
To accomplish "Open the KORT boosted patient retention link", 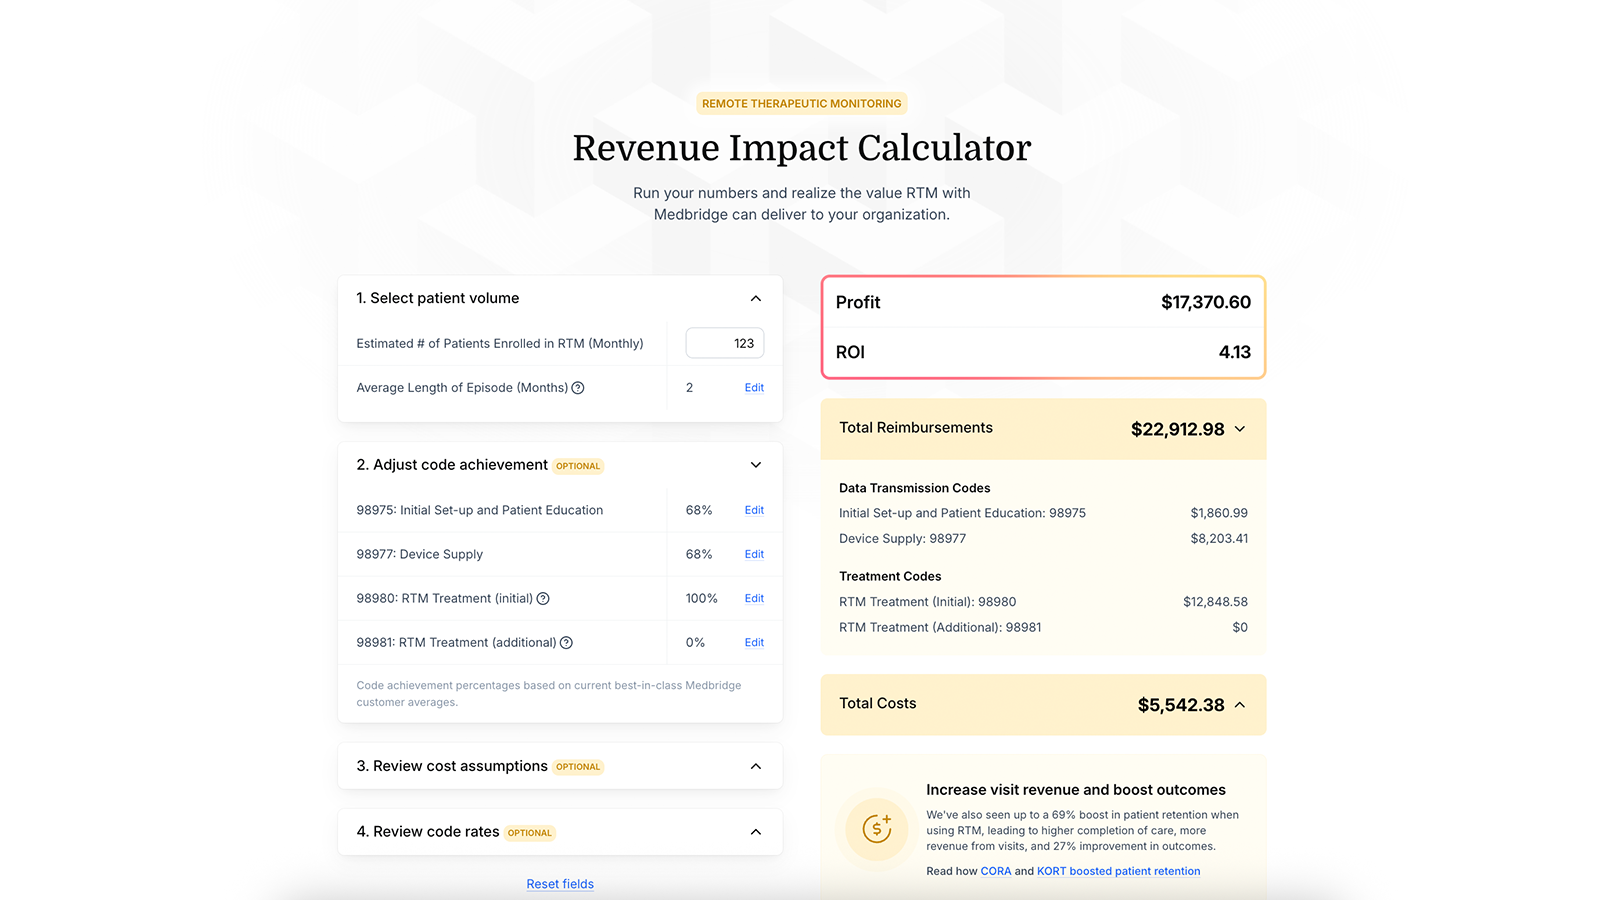I will [1118, 871].
